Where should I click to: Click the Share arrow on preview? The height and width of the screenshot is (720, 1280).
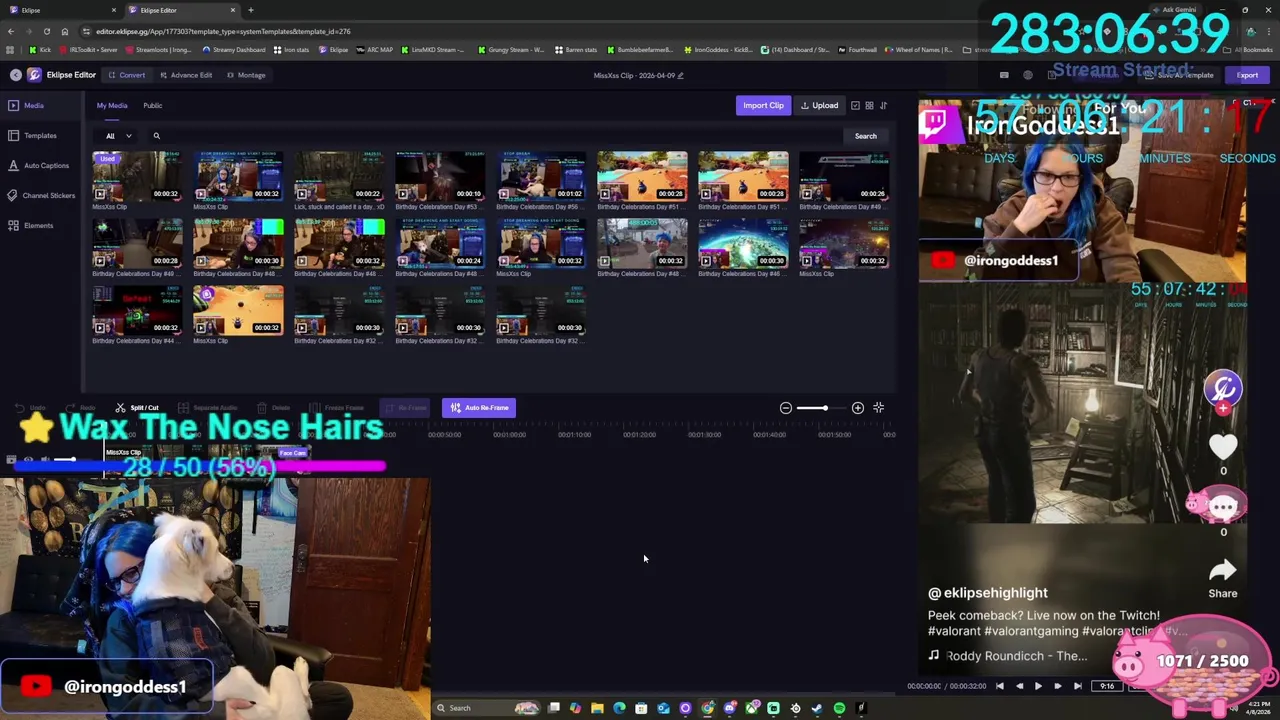1223,570
